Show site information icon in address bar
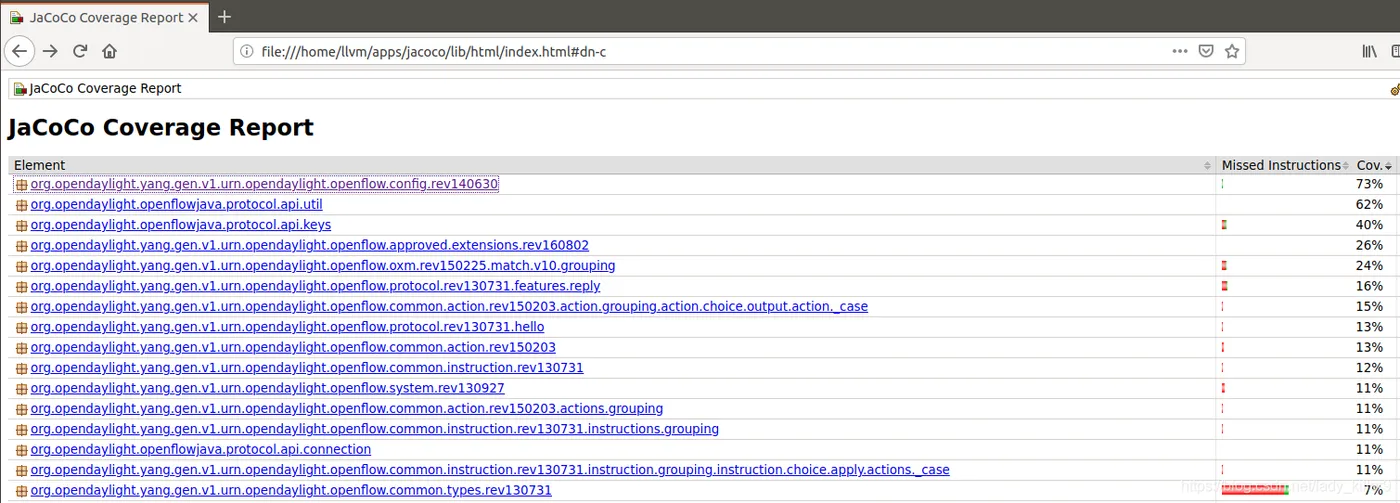This screenshot has height=503, width=1400. [x=247, y=51]
